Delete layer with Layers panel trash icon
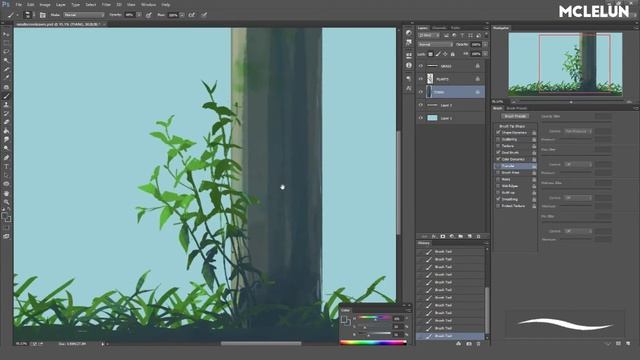Viewport: 640px width, 360px height. click(478, 236)
